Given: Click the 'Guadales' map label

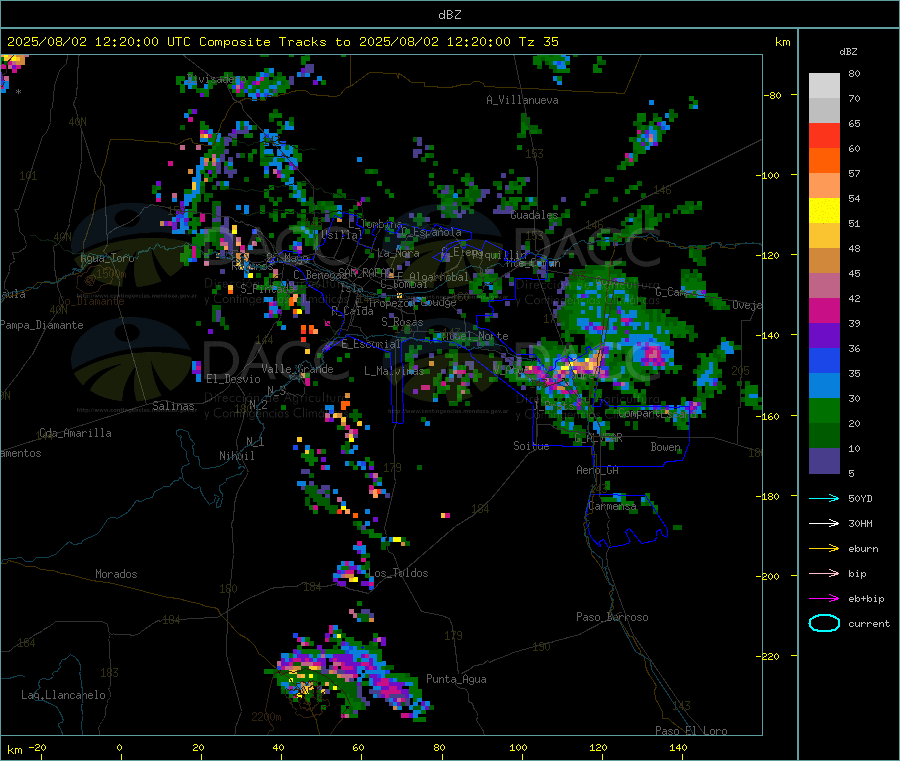Looking at the screenshot, I should (x=534, y=215).
